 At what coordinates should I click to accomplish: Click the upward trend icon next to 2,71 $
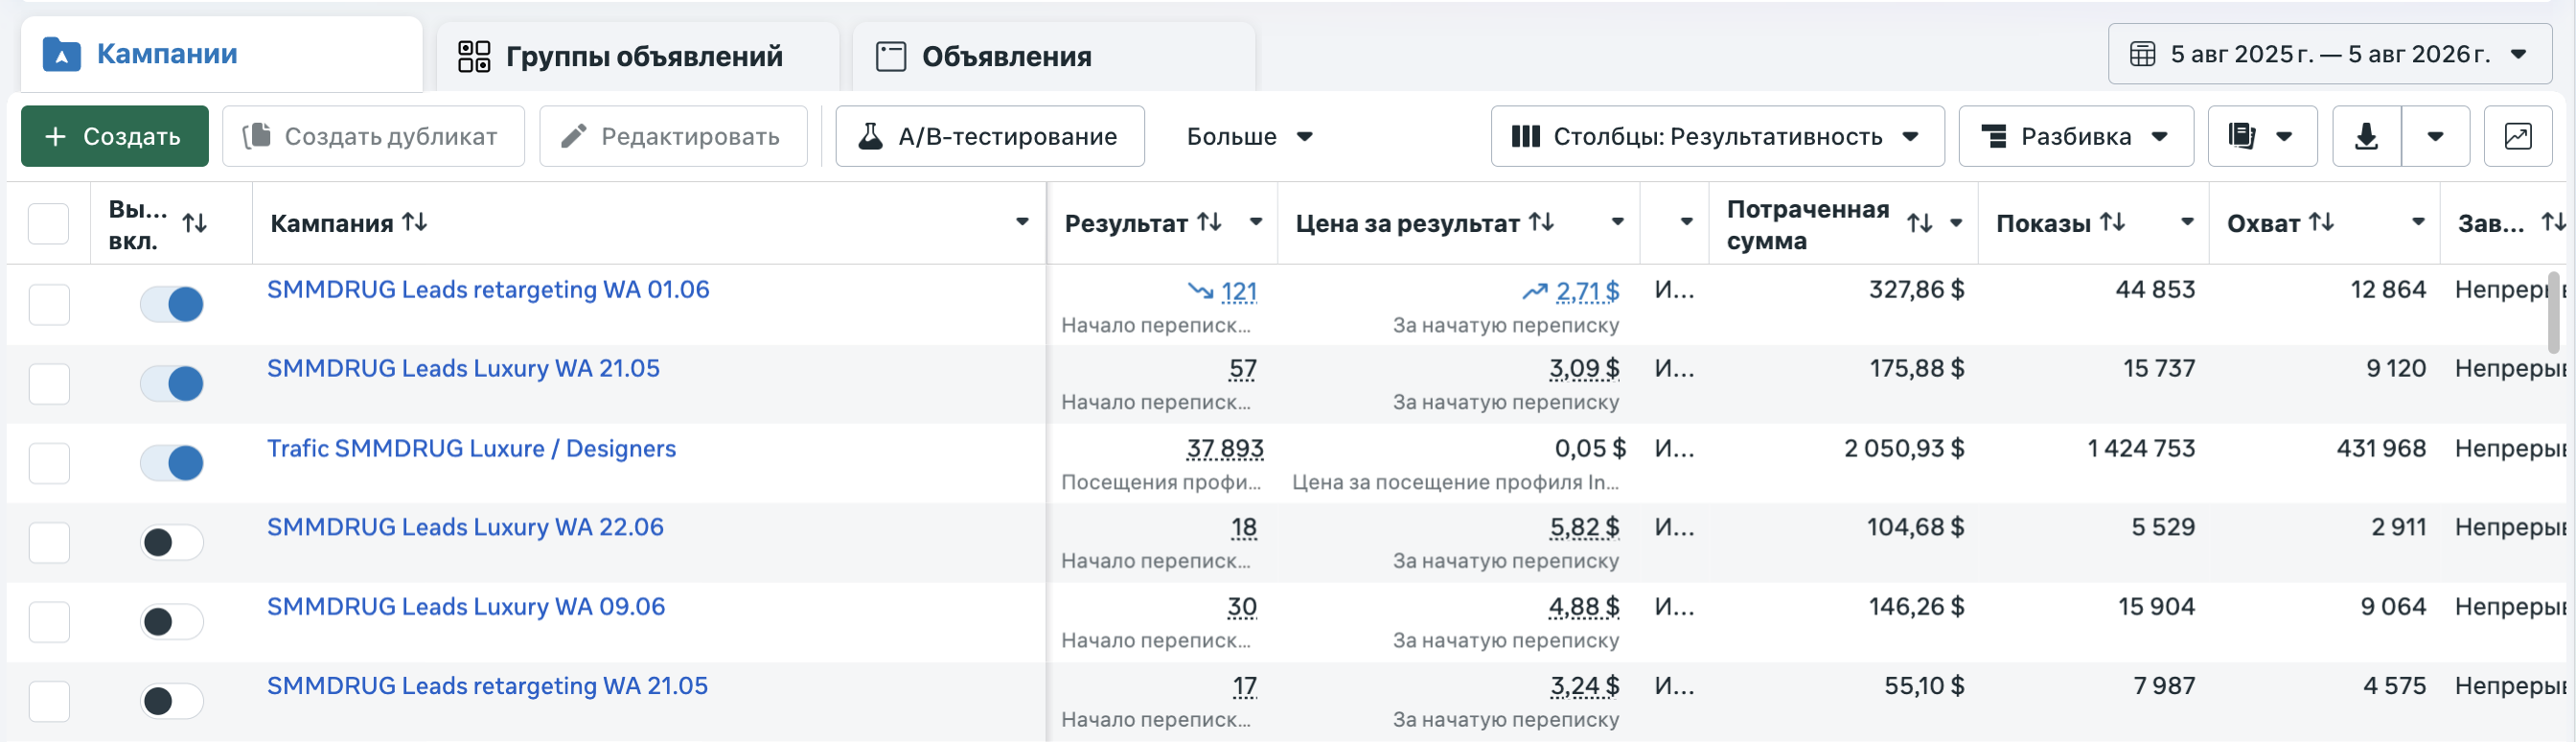1534,291
